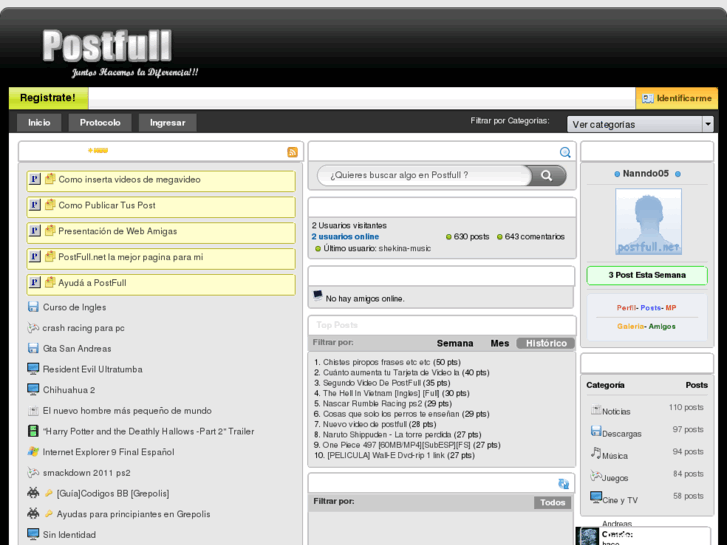This screenshot has width=727, height=545.
Task: Click the refresh icon above Todos filter
Action: point(564,484)
